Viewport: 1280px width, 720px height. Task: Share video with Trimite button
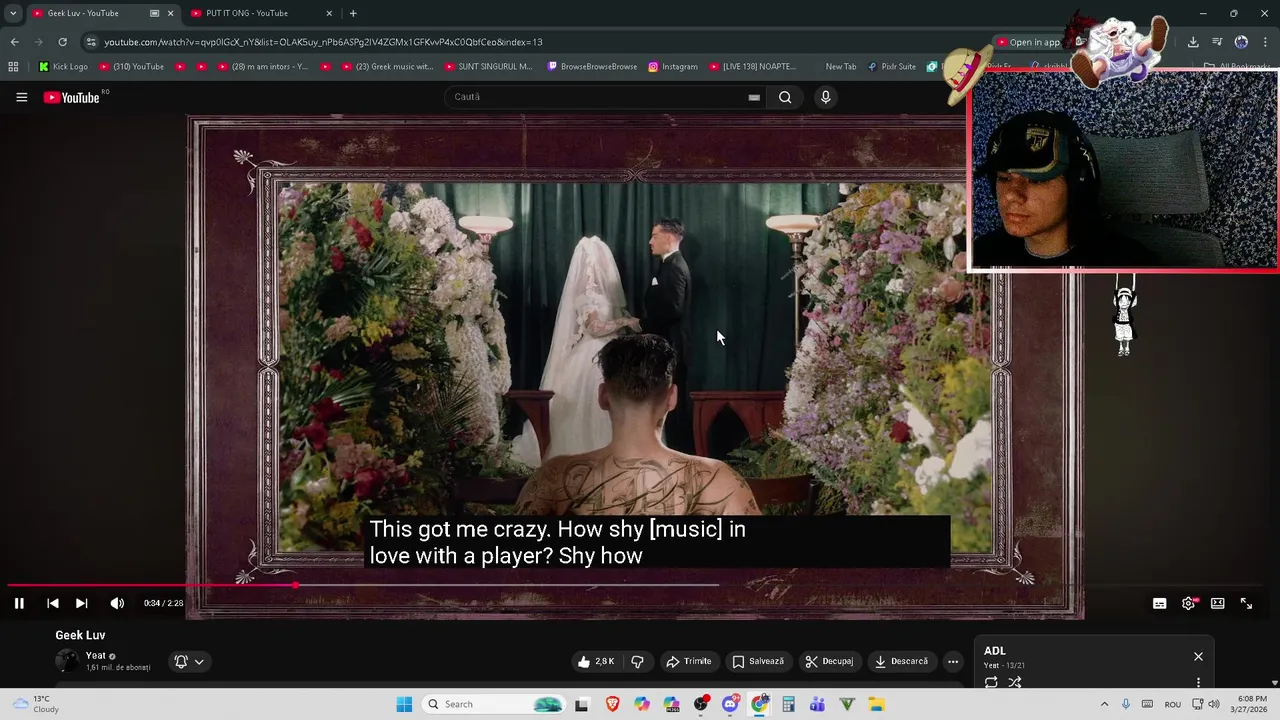pyautogui.click(x=689, y=661)
